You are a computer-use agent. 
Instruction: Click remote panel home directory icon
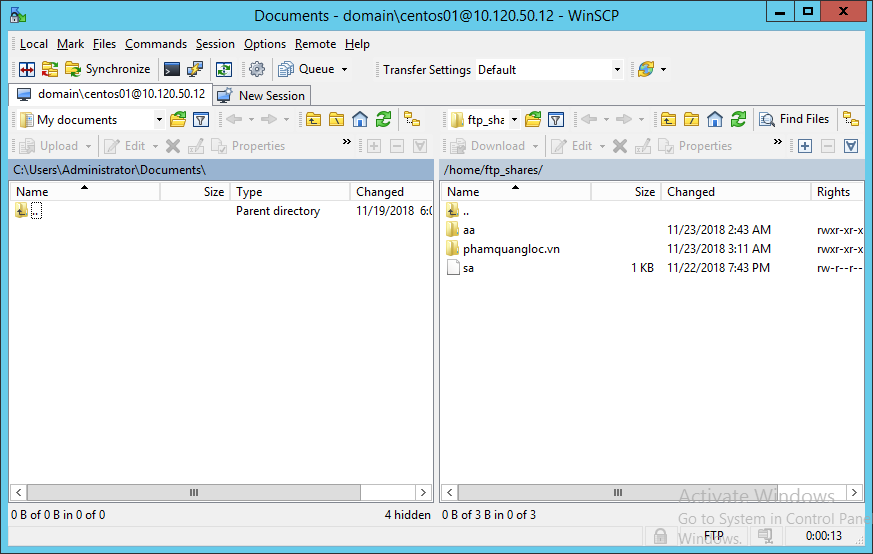click(x=715, y=119)
